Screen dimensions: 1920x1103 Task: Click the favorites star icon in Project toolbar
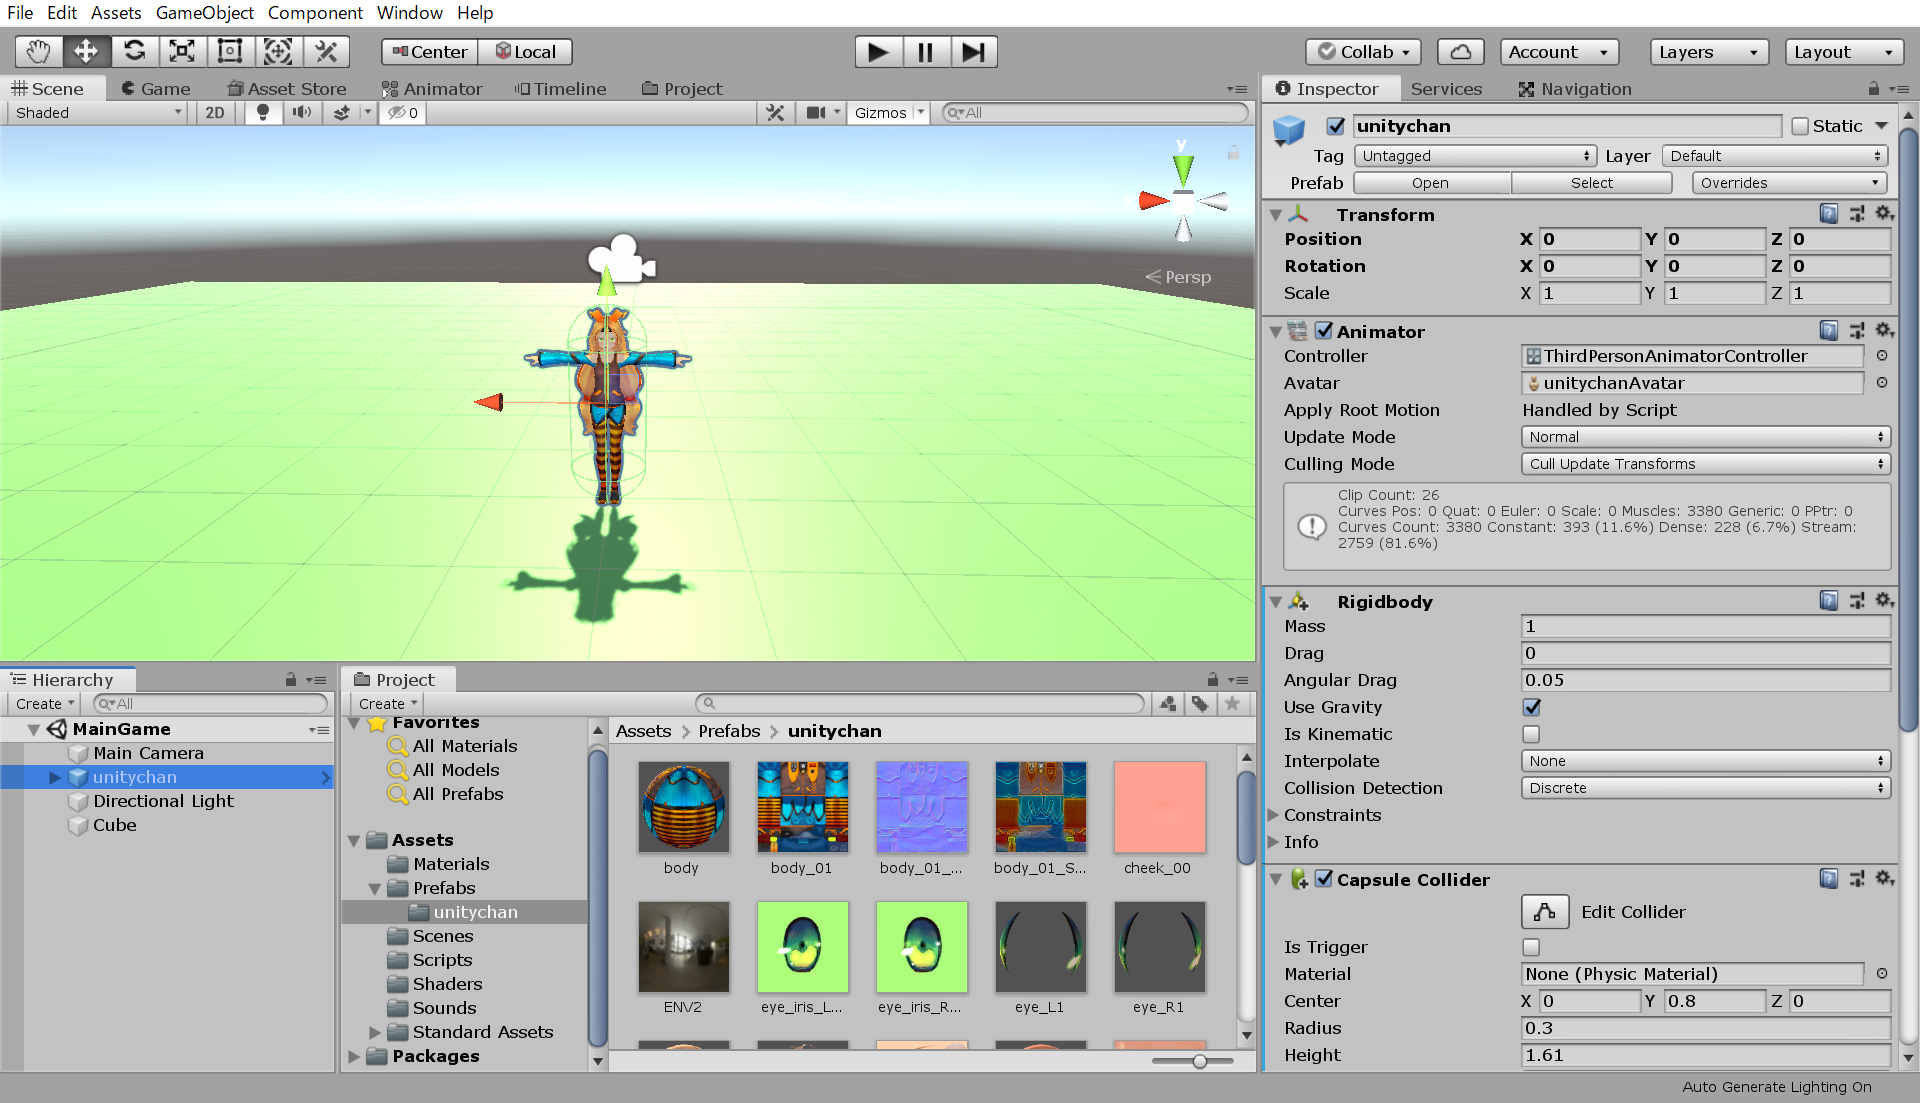coord(1232,704)
